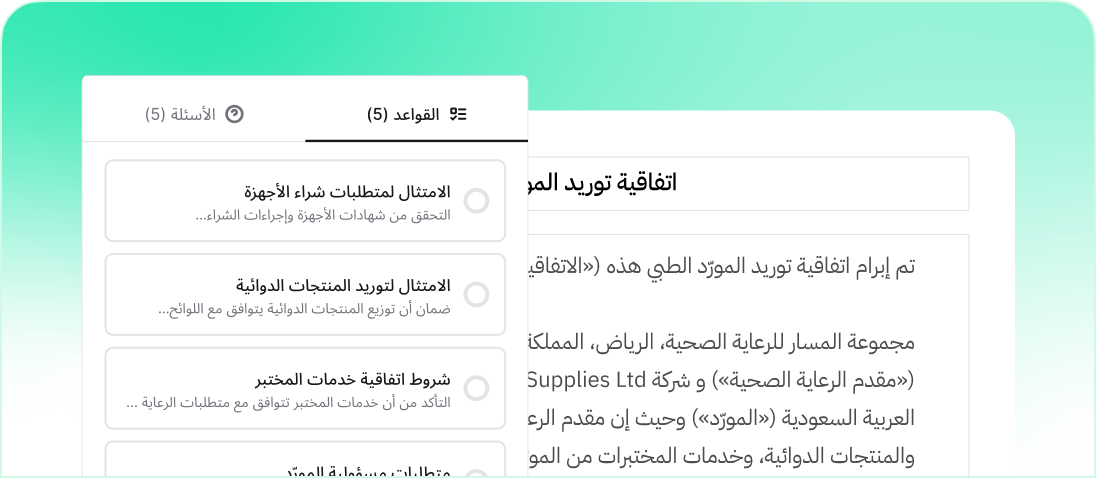The height and width of the screenshot is (478, 1096).
Task: Click the question mark icon beside الأسئلة
Action: click(x=235, y=114)
